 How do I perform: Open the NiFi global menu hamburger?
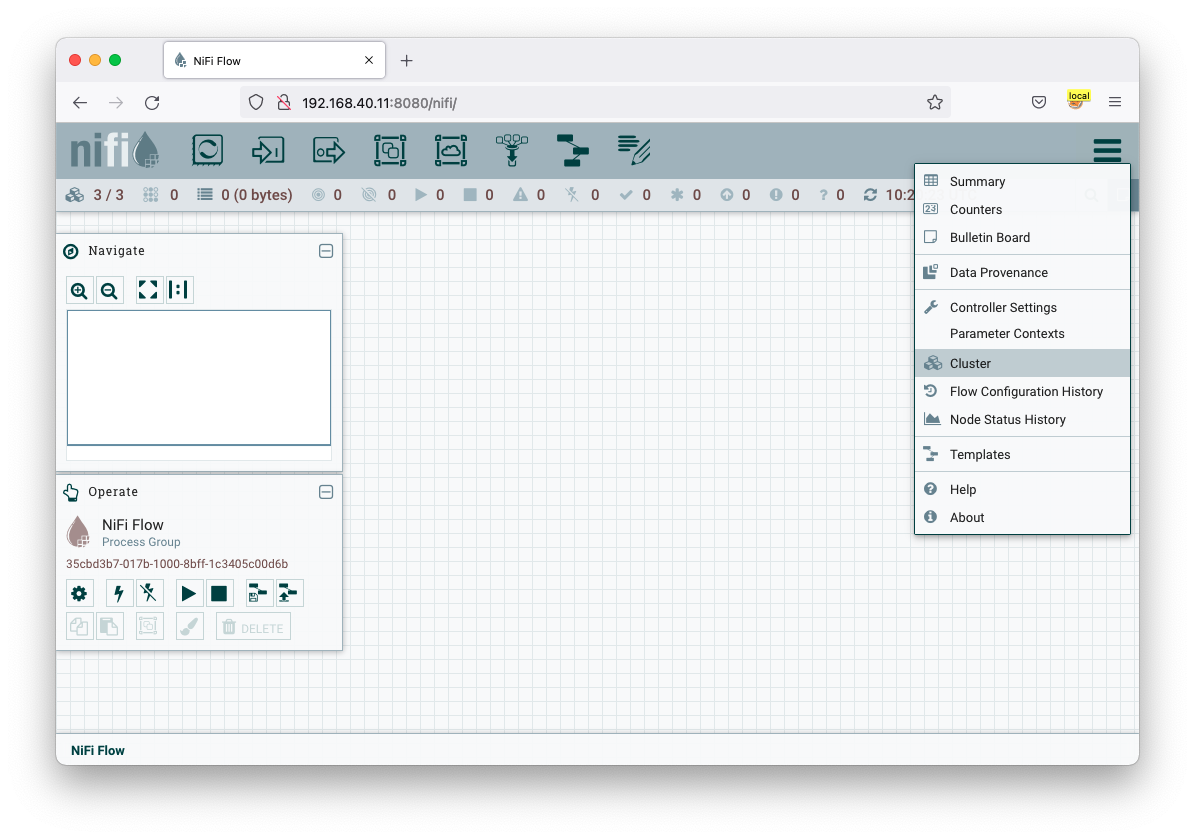tap(1107, 149)
